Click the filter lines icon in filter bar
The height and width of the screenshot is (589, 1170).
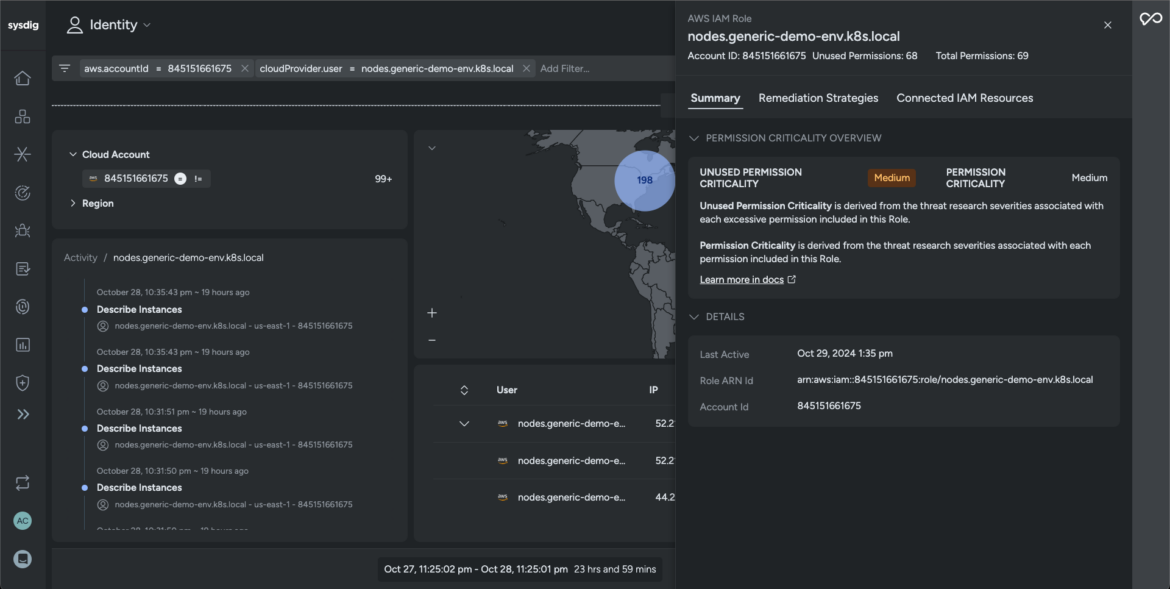pyautogui.click(x=65, y=68)
